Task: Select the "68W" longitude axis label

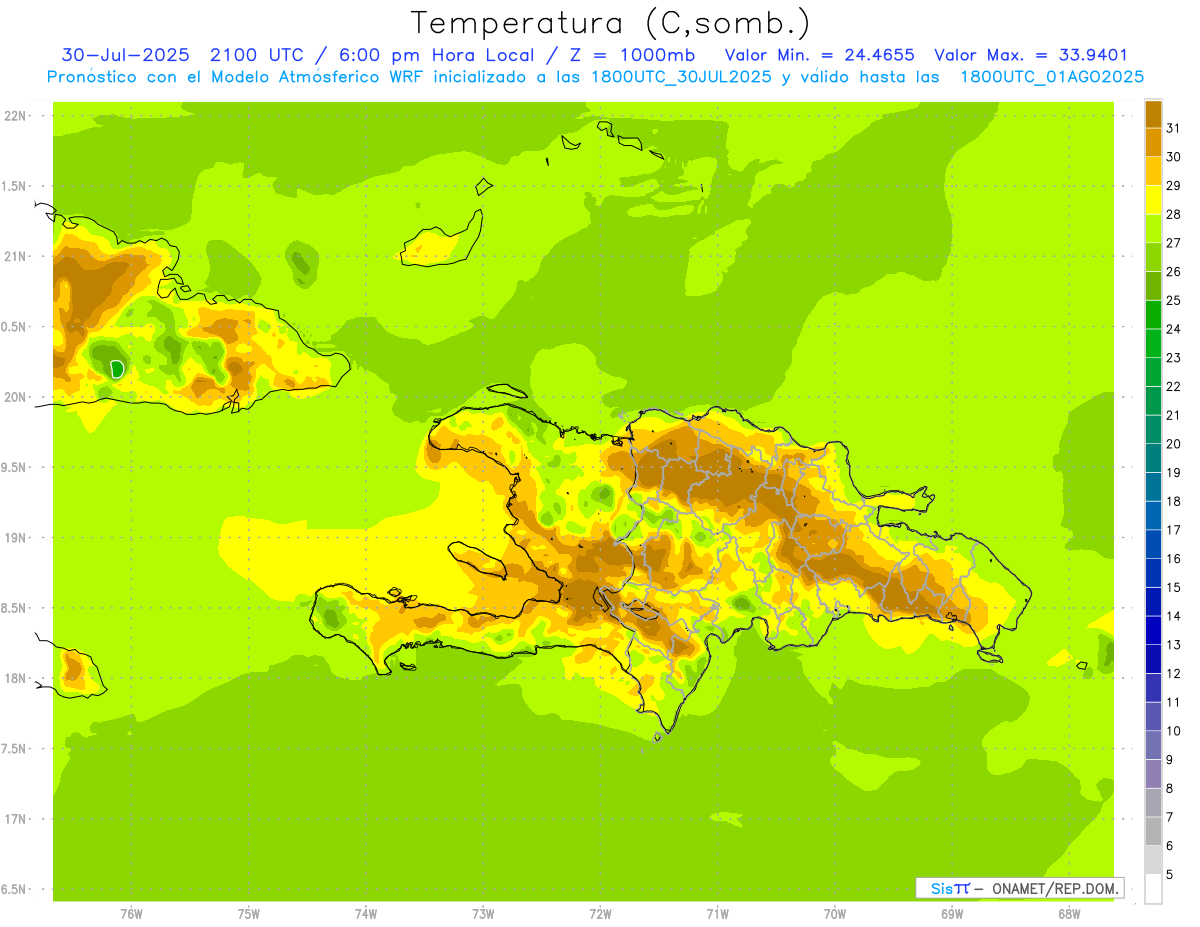Action: tap(1068, 914)
